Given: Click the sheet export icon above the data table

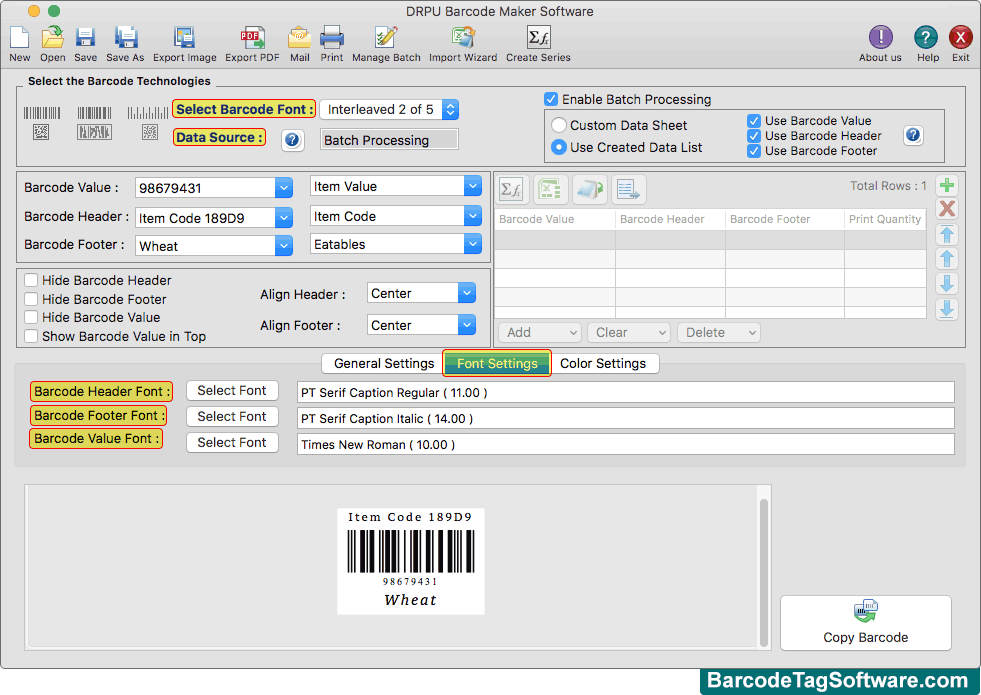Looking at the screenshot, I should [x=589, y=189].
